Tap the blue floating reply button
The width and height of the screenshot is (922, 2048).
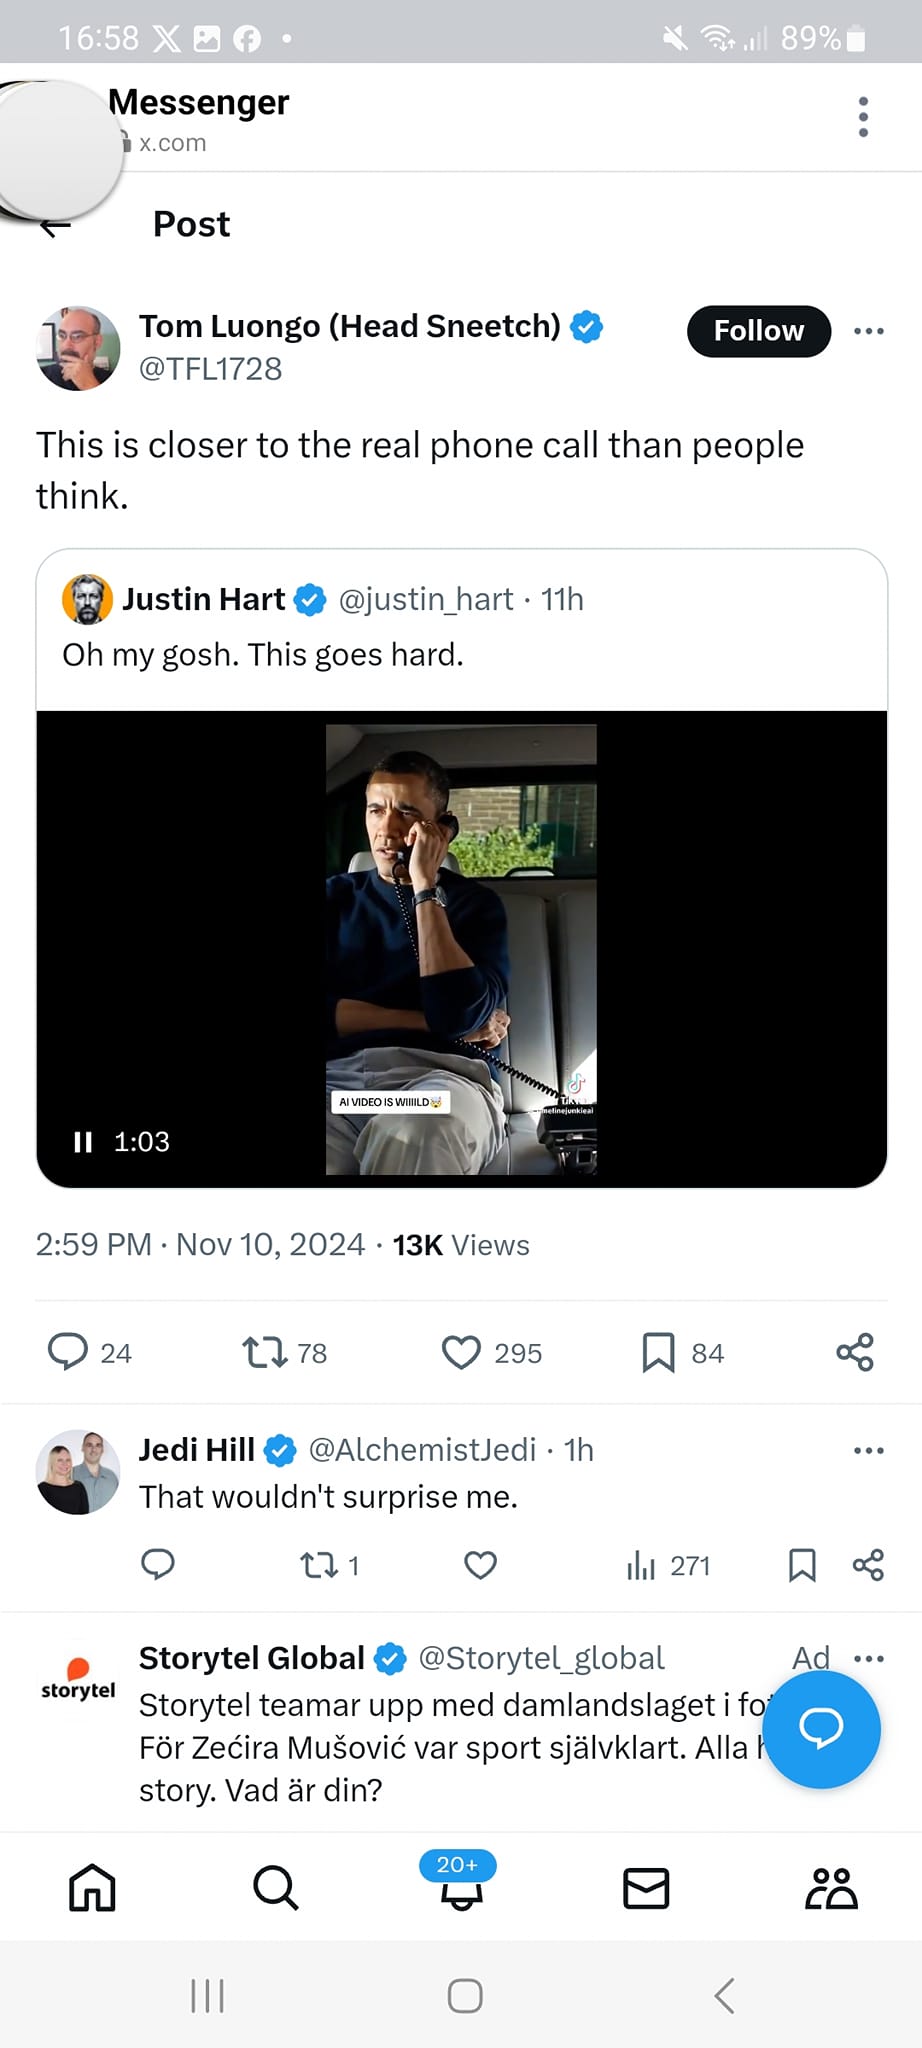click(x=821, y=1728)
